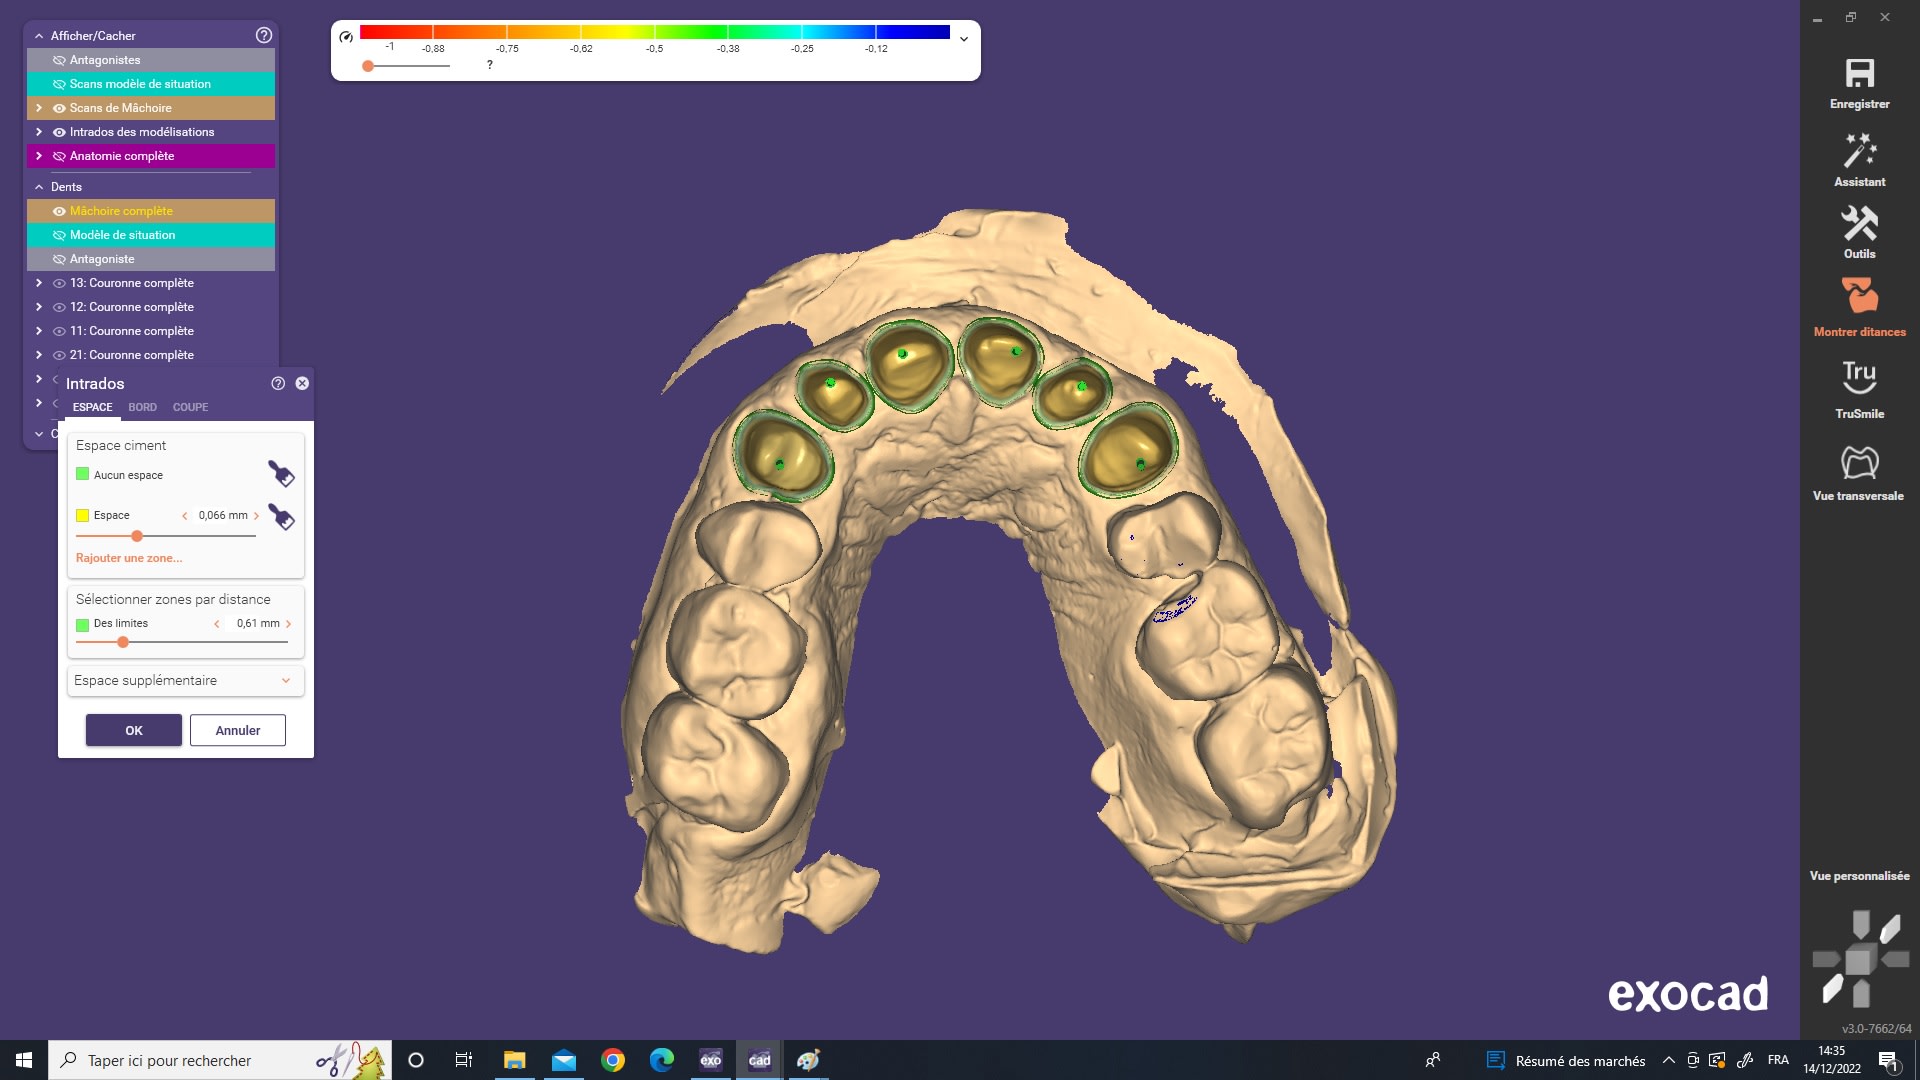Click Rajouter une zone link
The width and height of the screenshot is (1920, 1080).
tap(129, 558)
